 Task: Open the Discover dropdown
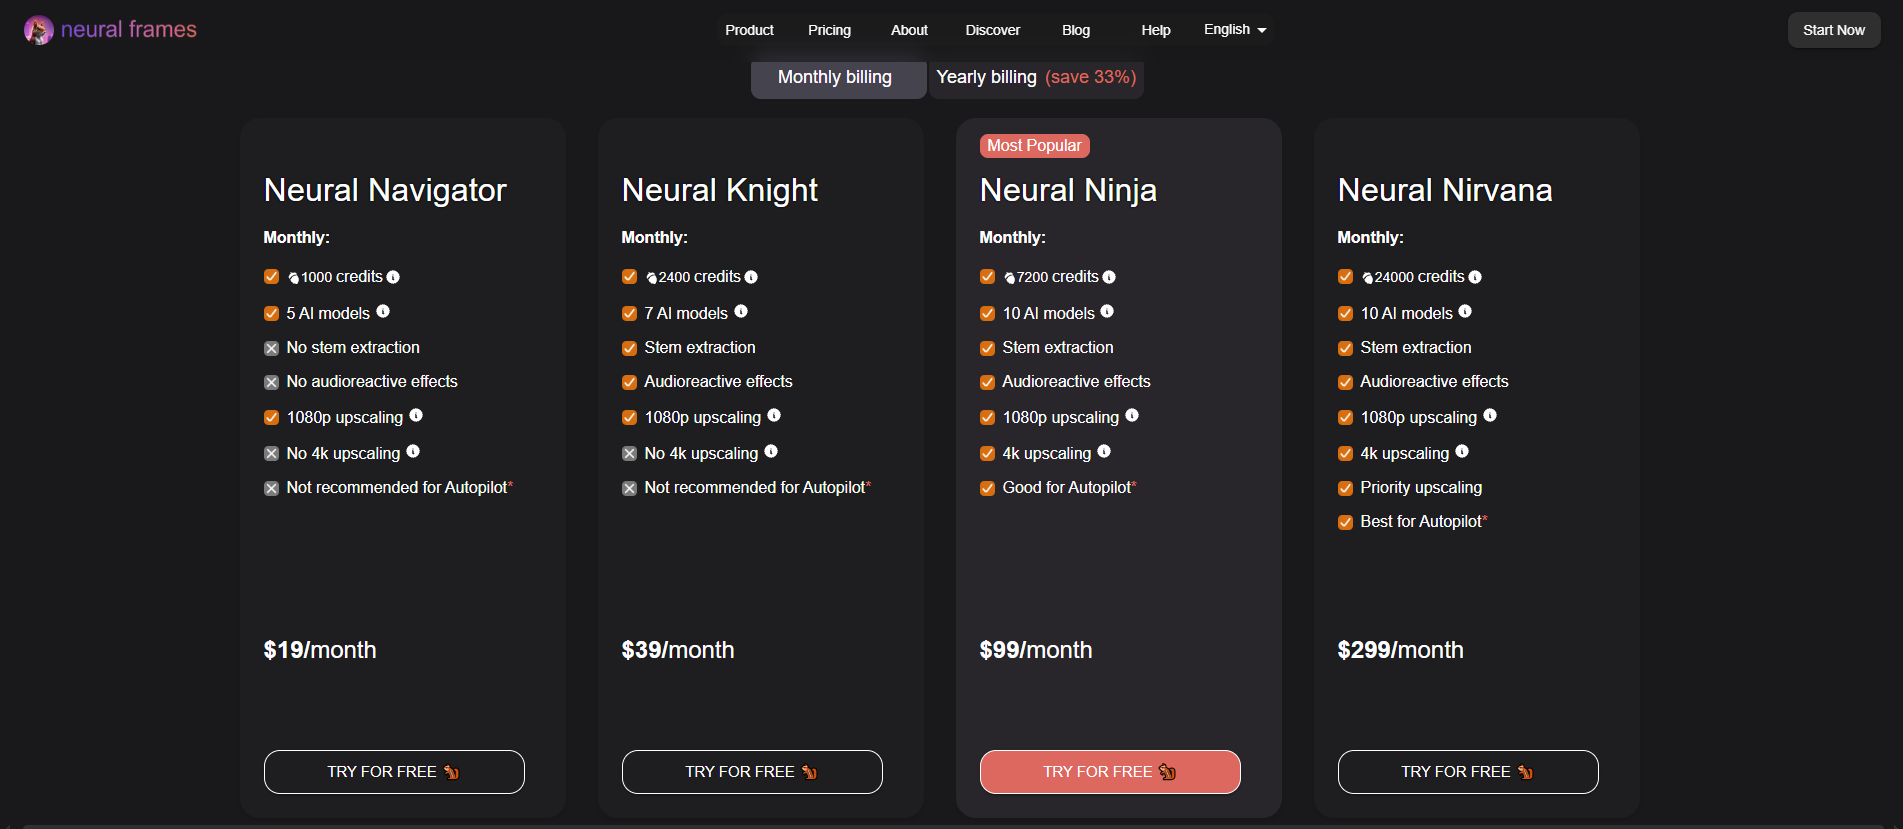tap(992, 30)
